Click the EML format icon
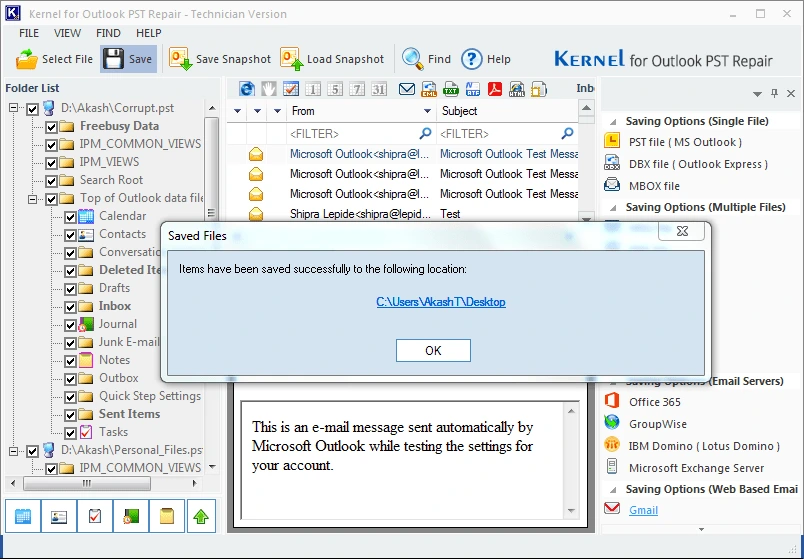804x559 pixels. (429, 89)
